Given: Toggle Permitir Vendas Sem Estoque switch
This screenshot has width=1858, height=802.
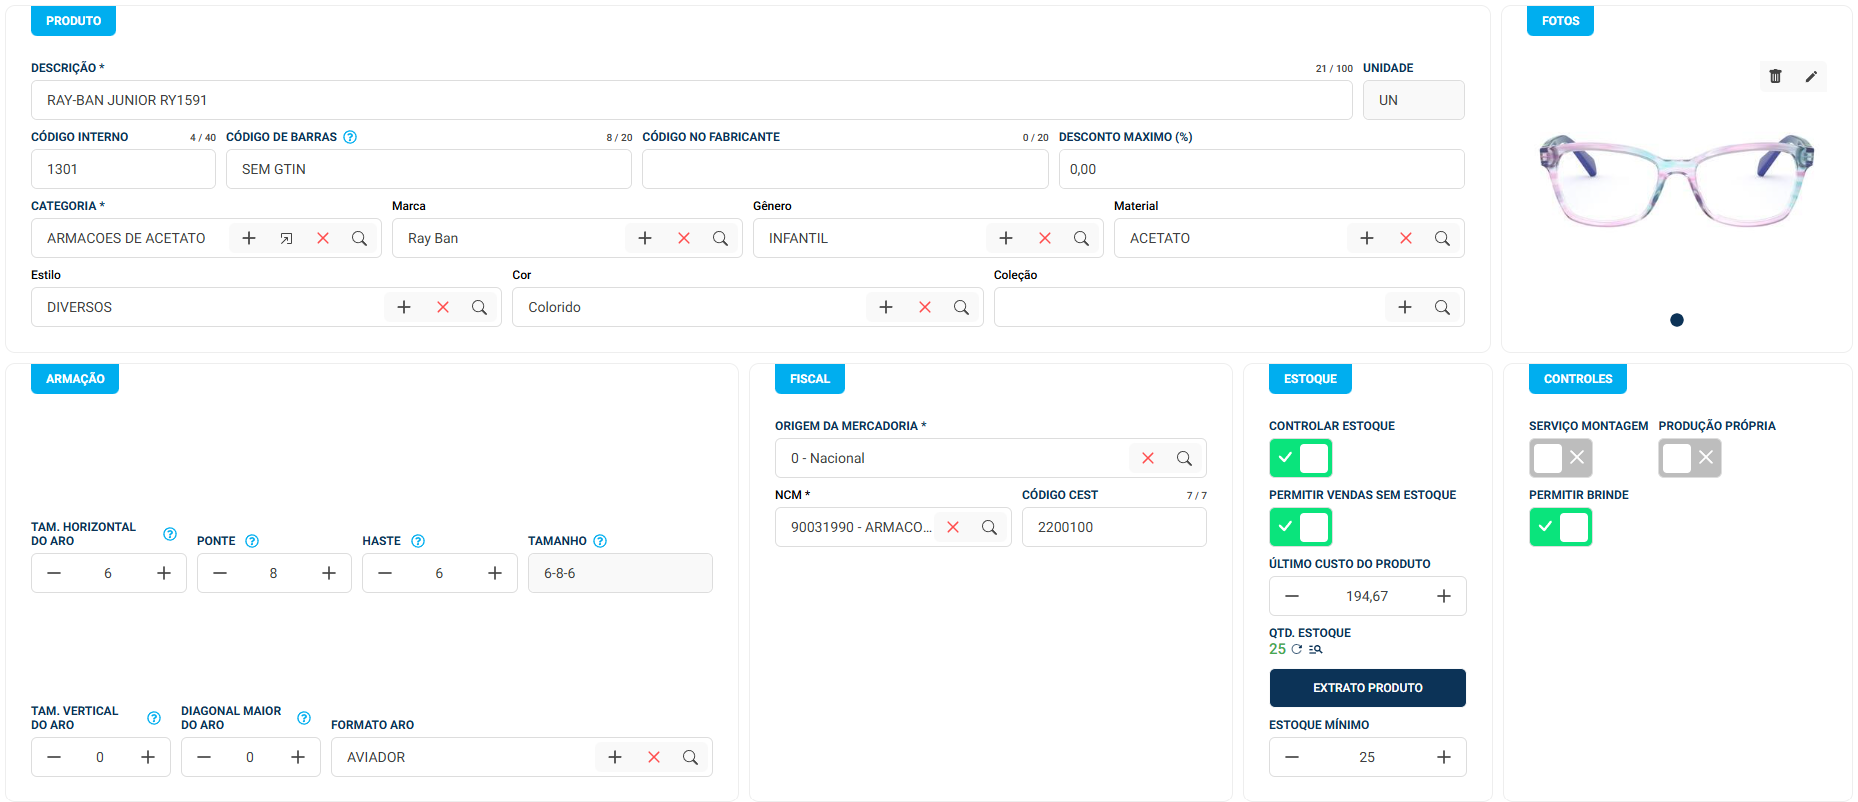Looking at the screenshot, I should [1300, 527].
